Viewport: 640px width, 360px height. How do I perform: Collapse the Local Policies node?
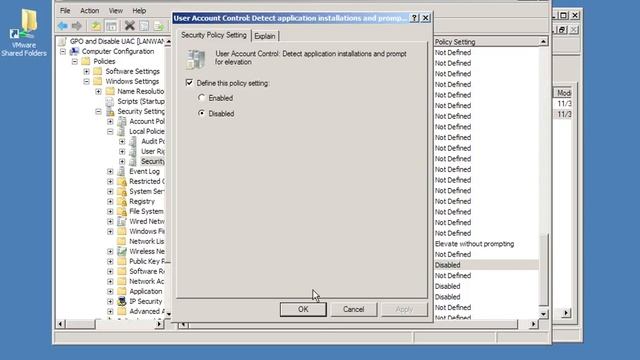coord(110,131)
